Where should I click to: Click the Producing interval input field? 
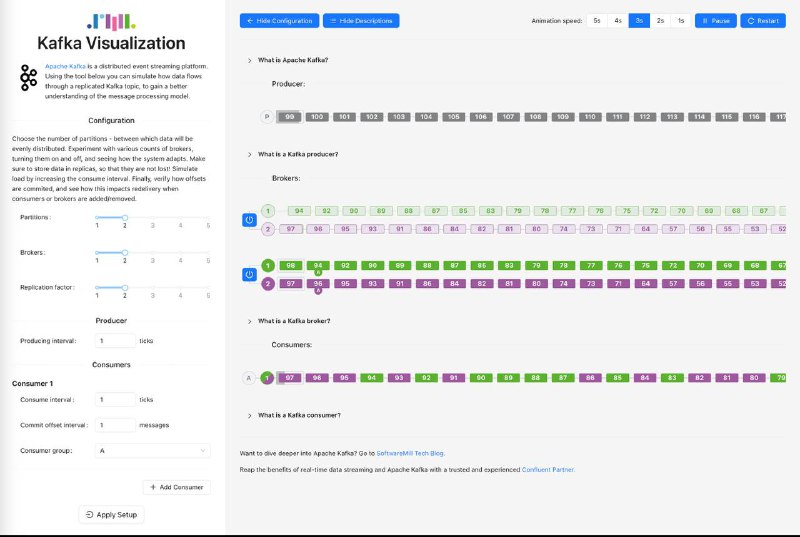coord(115,341)
